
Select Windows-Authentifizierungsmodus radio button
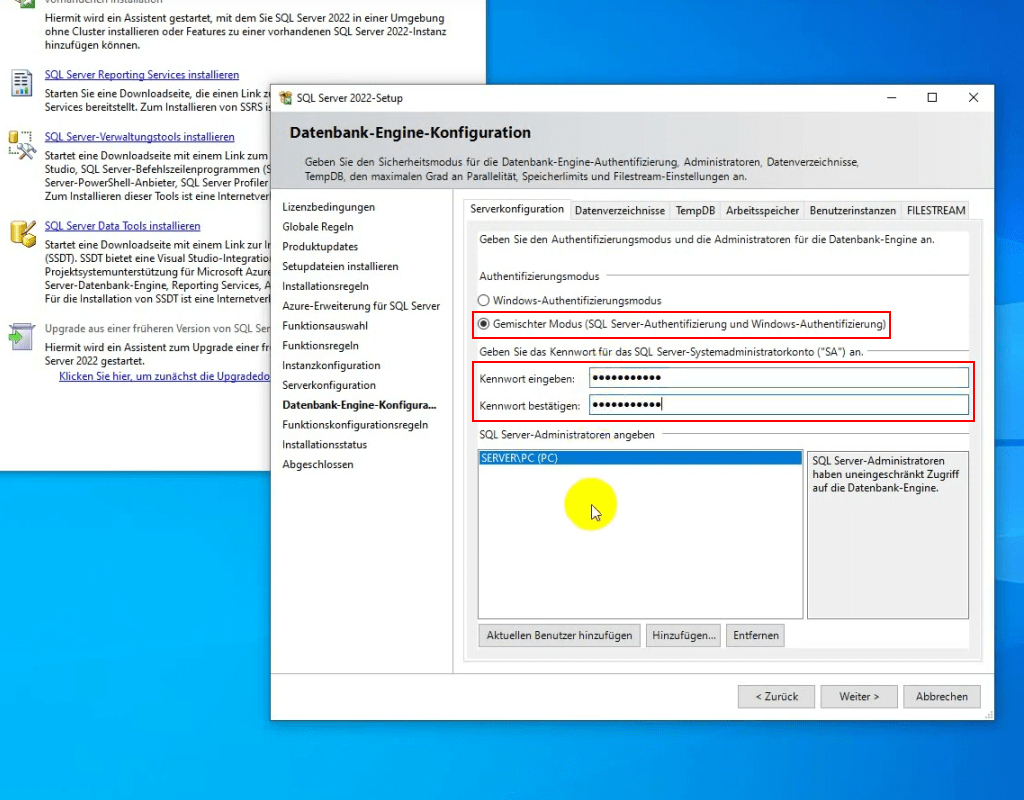(485, 300)
